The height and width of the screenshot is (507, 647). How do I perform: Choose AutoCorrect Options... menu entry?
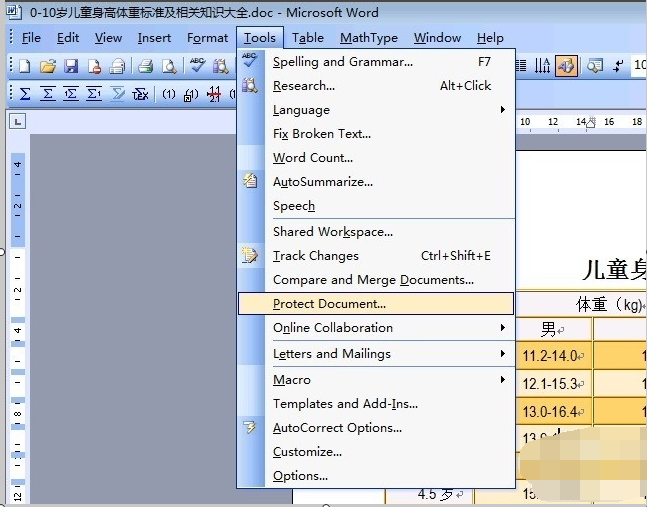pos(377,427)
